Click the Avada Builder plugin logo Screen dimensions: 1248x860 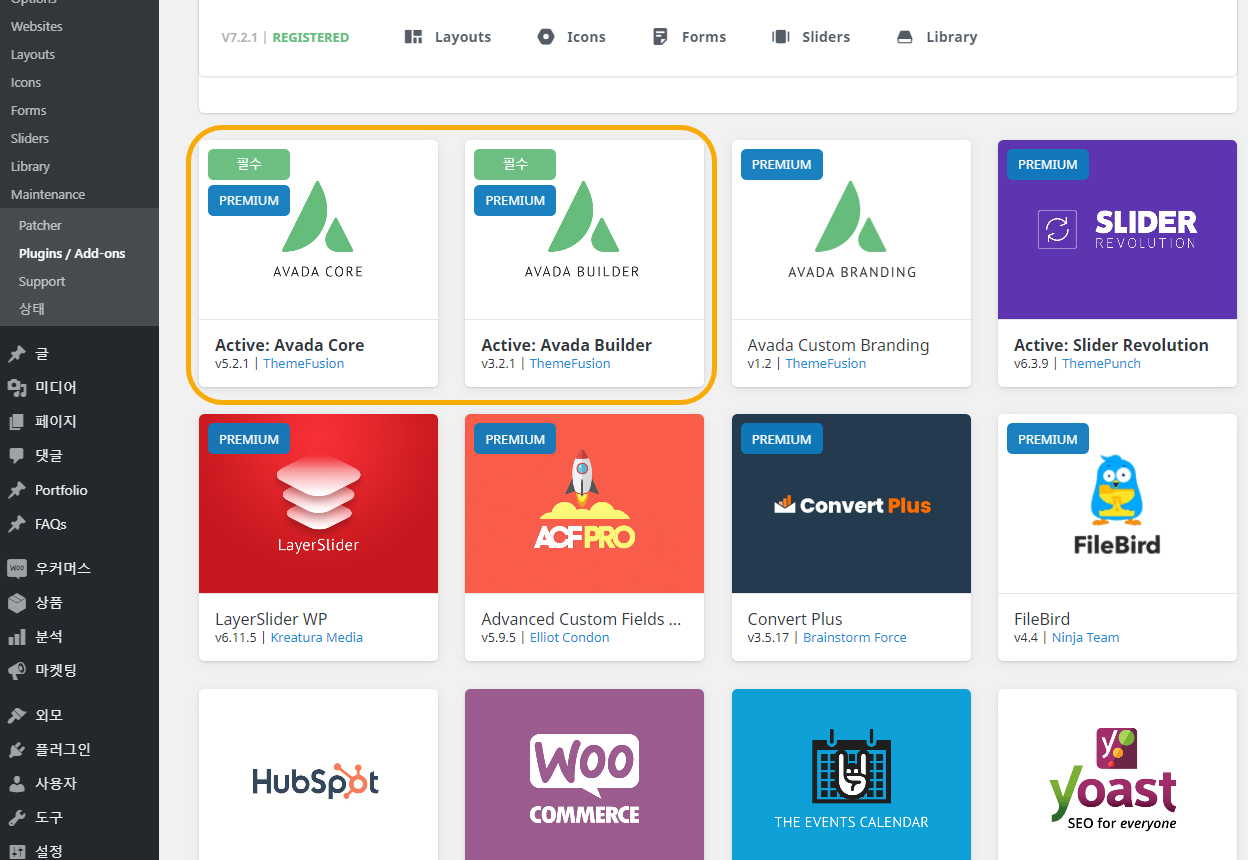click(583, 229)
